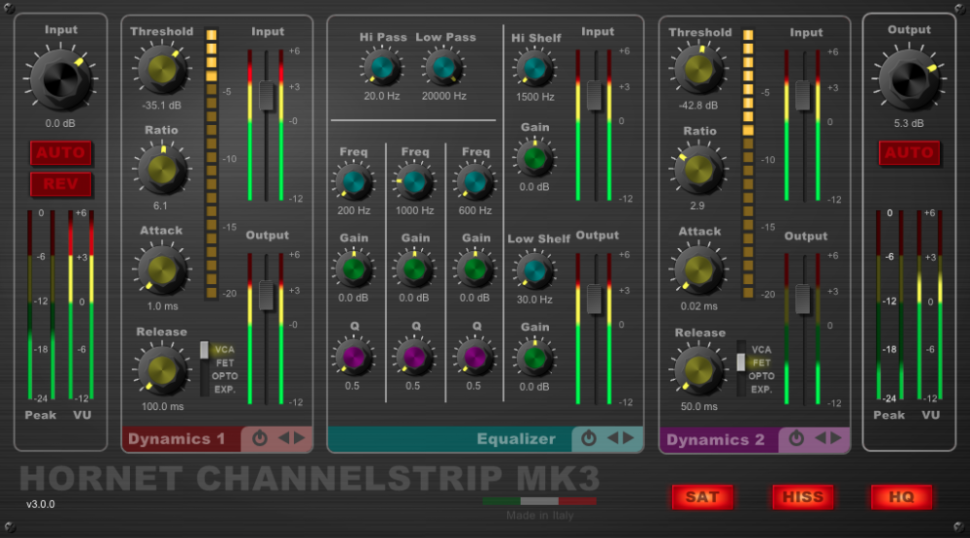Screen dimensions: 970x538
Task: Move Dynamics 2 module right with arrow
Action: [834, 439]
